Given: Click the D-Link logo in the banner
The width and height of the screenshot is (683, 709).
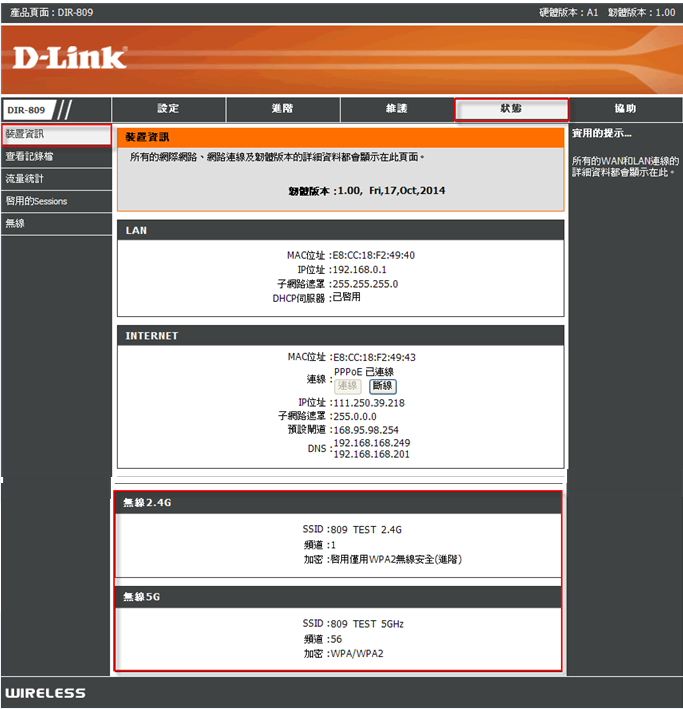Looking at the screenshot, I should click(x=70, y=57).
